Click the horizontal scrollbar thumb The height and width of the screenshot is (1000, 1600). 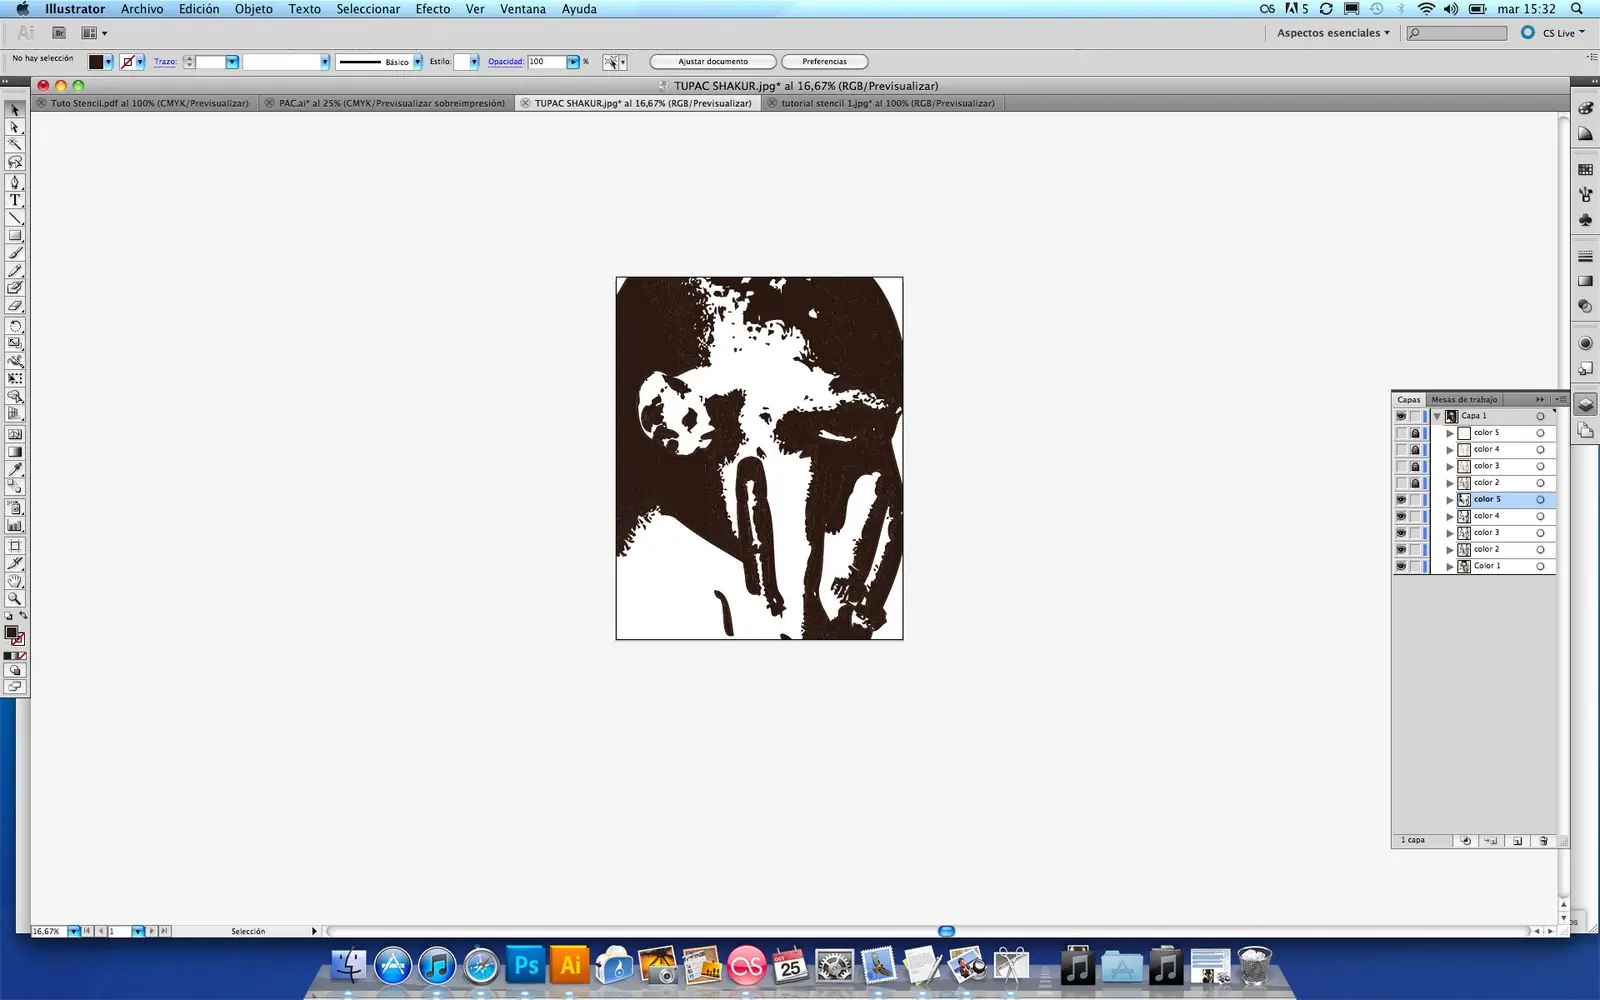point(946,931)
